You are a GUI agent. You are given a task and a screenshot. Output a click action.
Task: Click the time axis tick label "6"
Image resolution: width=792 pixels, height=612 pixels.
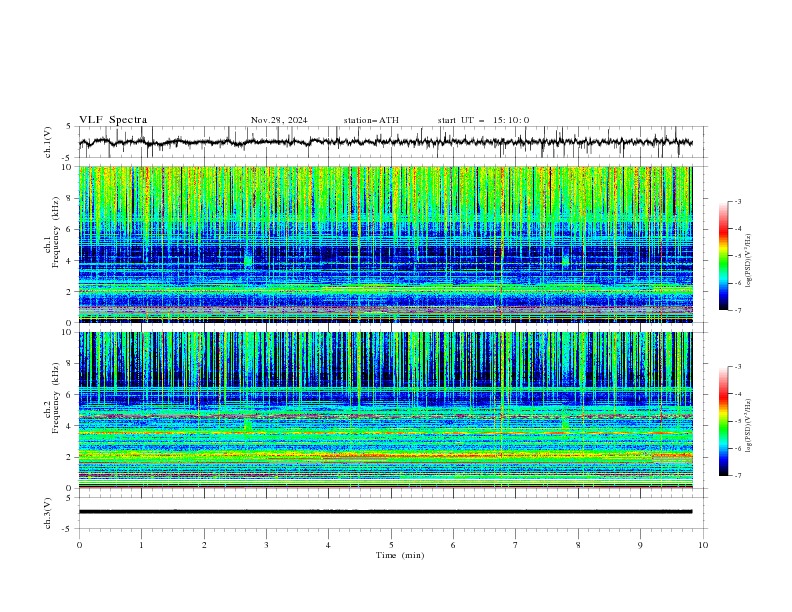click(453, 545)
